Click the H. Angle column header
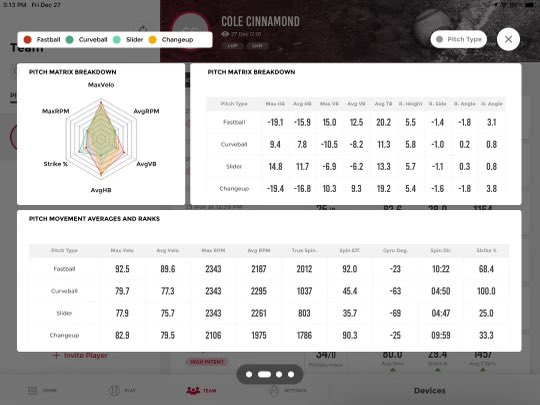The image size is (540, 405). point(492,104)
